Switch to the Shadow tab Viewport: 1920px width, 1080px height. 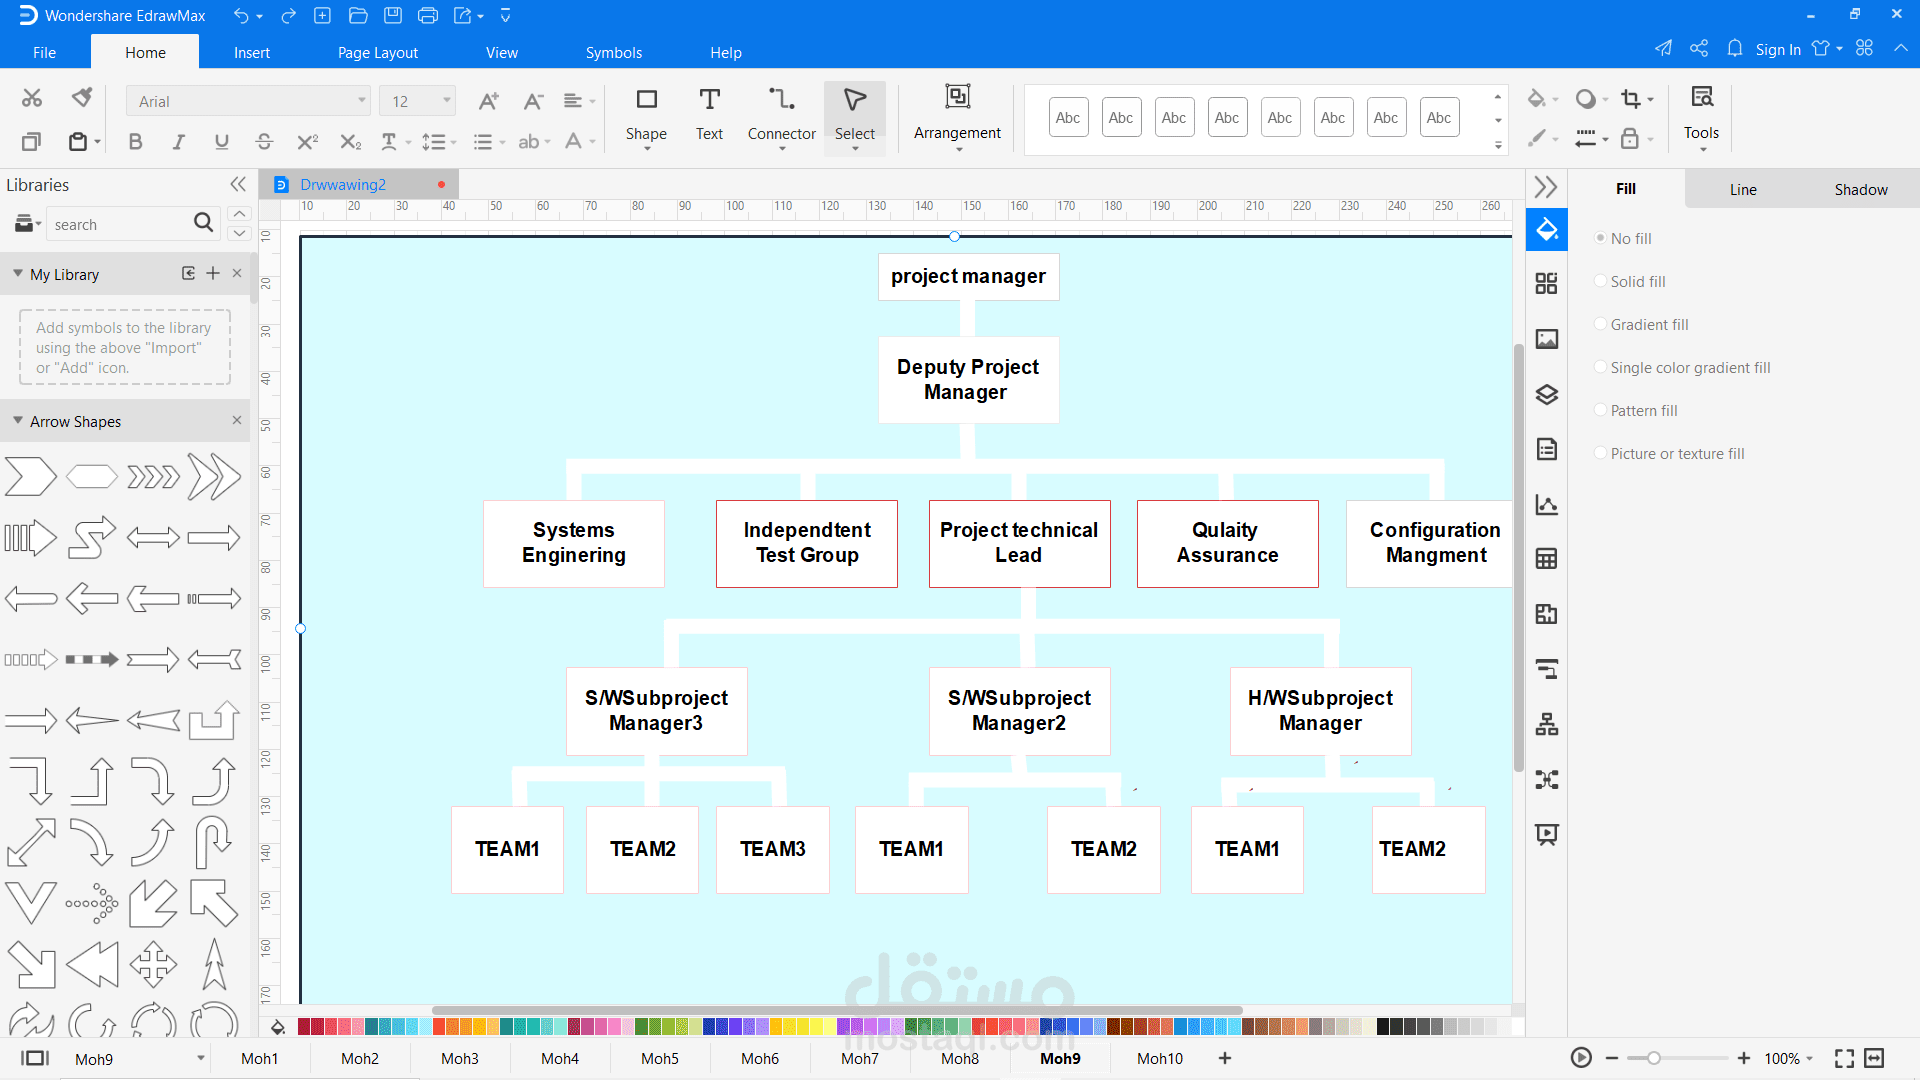[x=1861, y=189]
